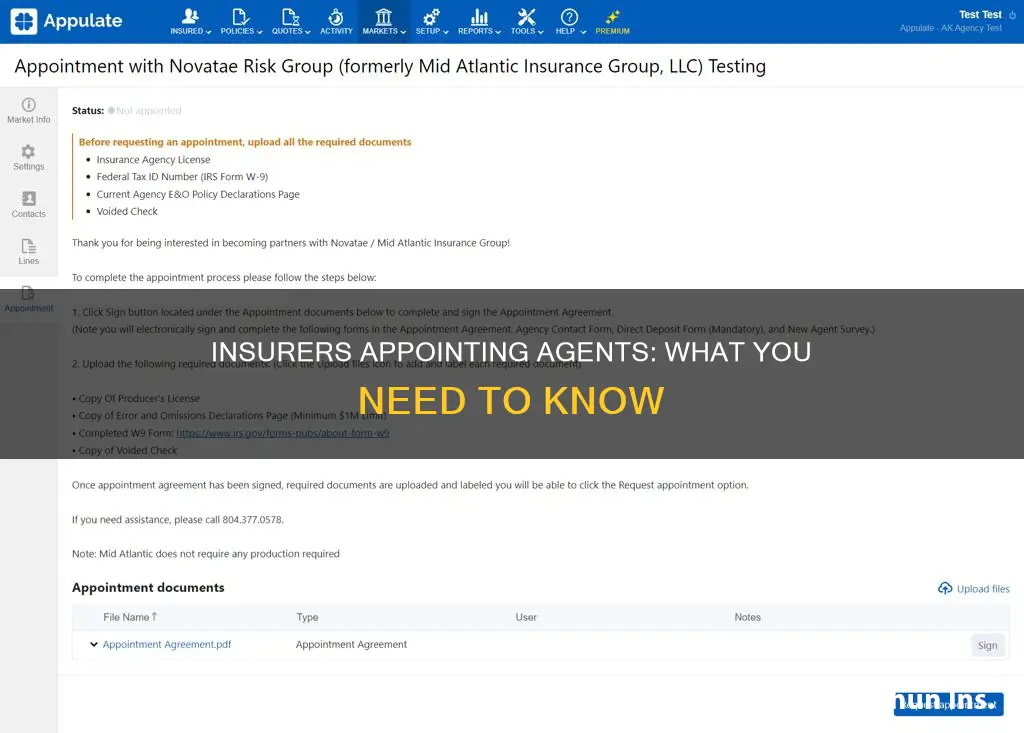The width and height of the screenshot is (1024, 733).
Task: Open the Appulate home logo
Action: [x=66, y=21]
